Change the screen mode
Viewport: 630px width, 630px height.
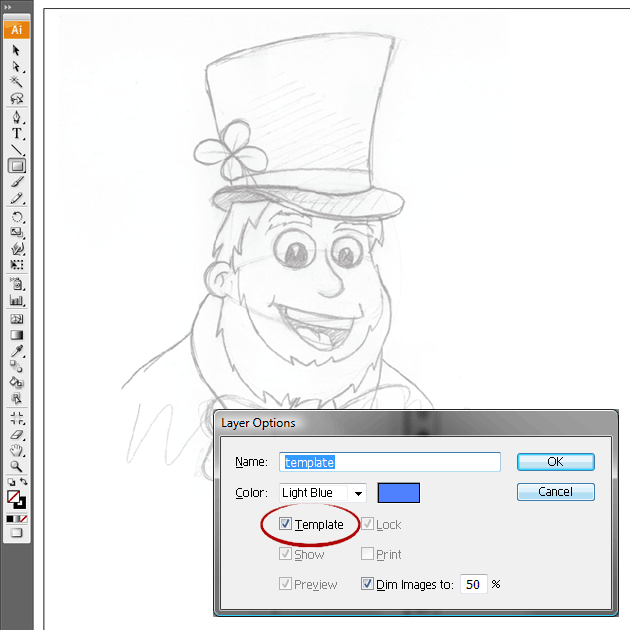[x=17, y=533]
